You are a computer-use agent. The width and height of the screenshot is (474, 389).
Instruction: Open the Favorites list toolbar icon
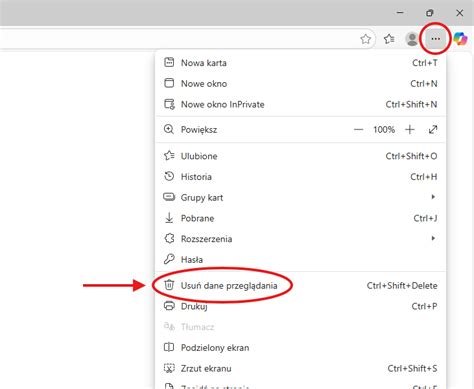pyautogui.click(x=389, y=39)
